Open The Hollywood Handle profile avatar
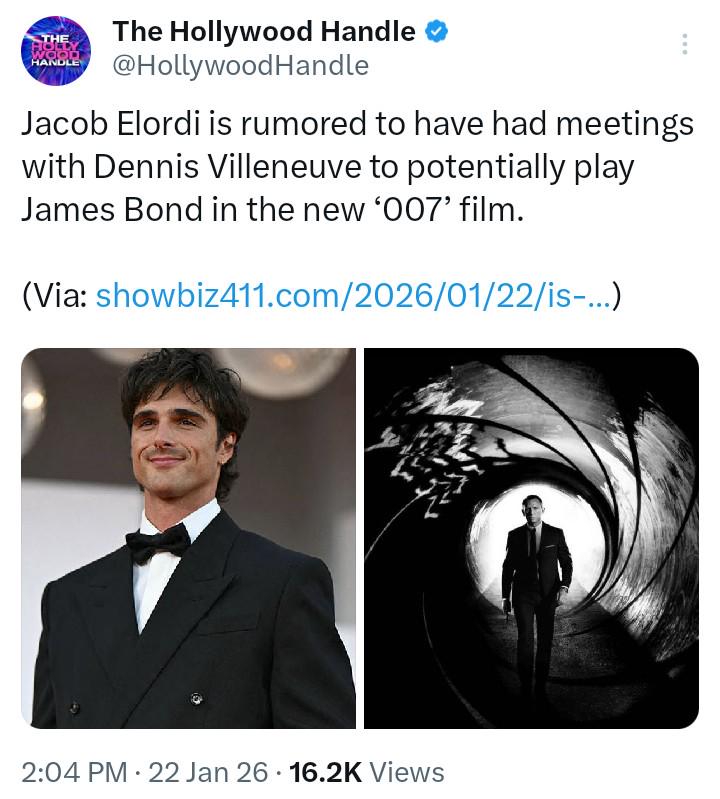720x799 pixels. tap(56, 50)
